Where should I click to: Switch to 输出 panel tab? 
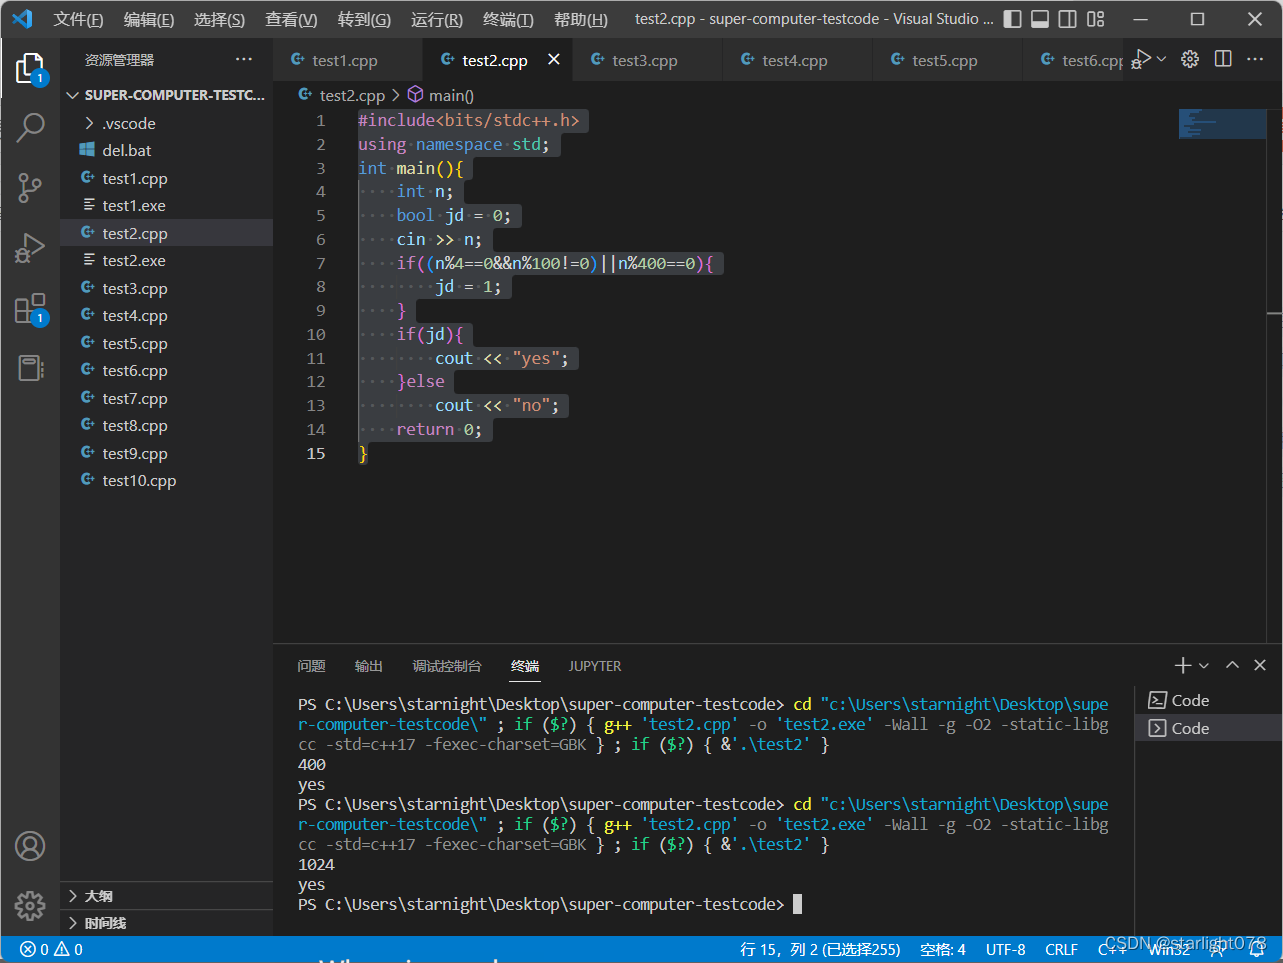click(x=369, y=666)
